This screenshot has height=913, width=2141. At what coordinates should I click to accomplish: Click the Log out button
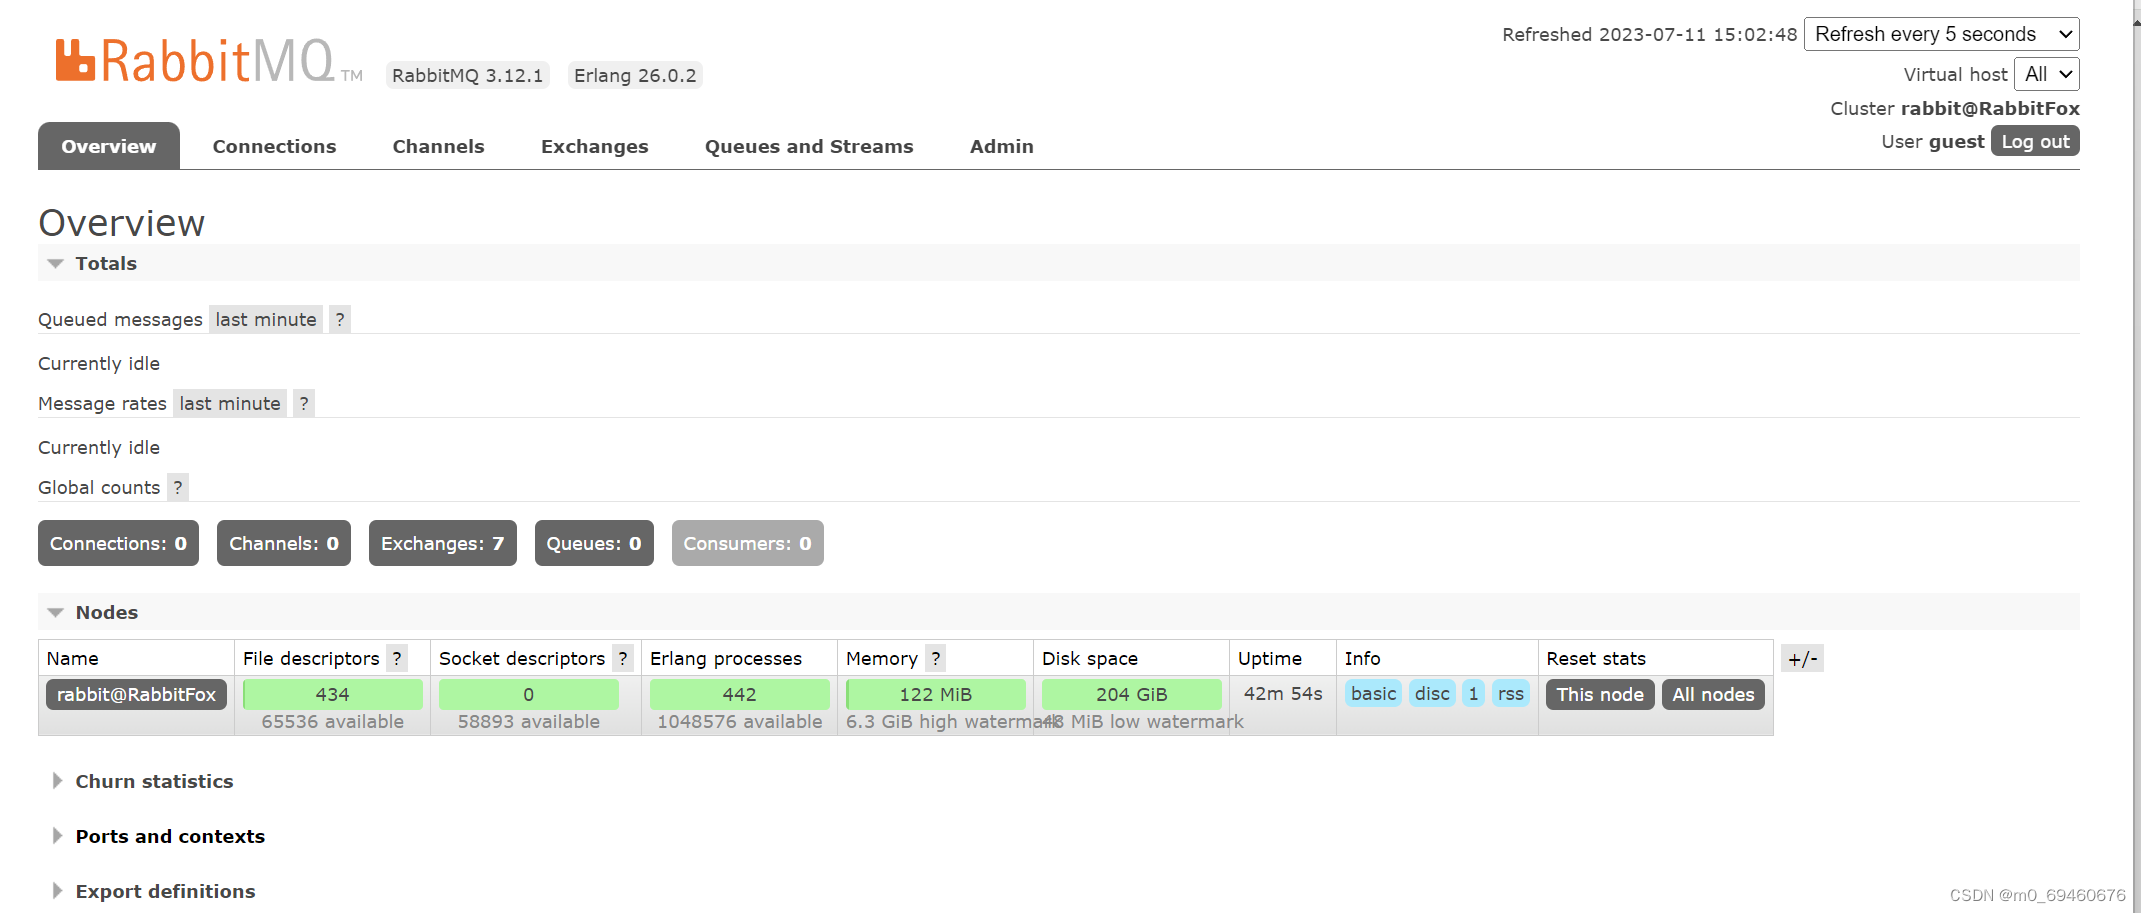click(2035, 141)
